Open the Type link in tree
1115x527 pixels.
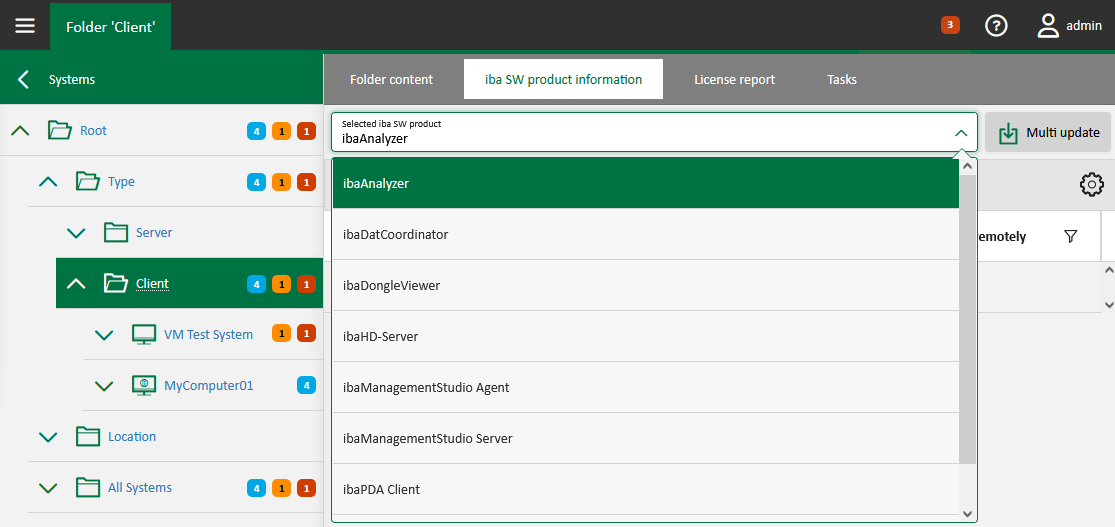(121, 182)
